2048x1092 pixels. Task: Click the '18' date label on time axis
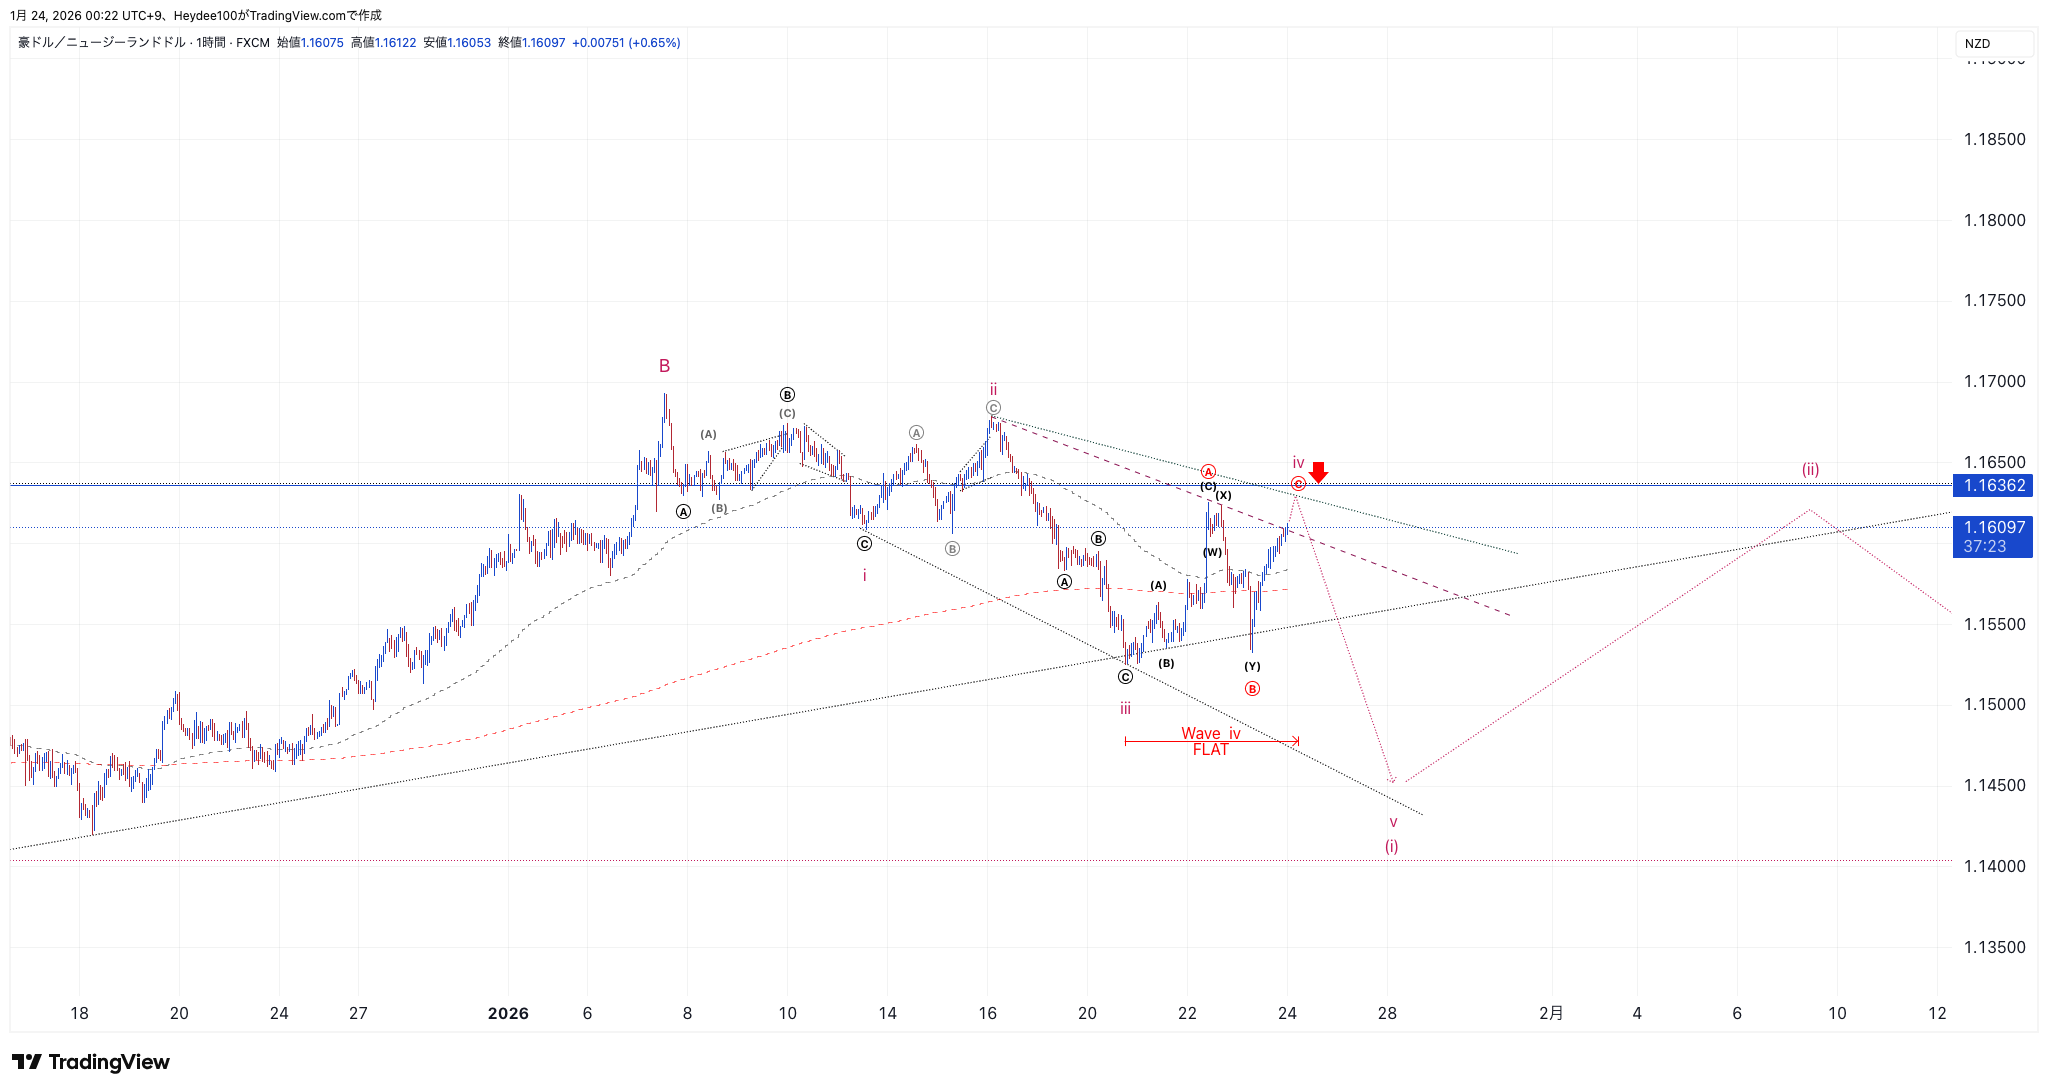[x=79, y=1013]
